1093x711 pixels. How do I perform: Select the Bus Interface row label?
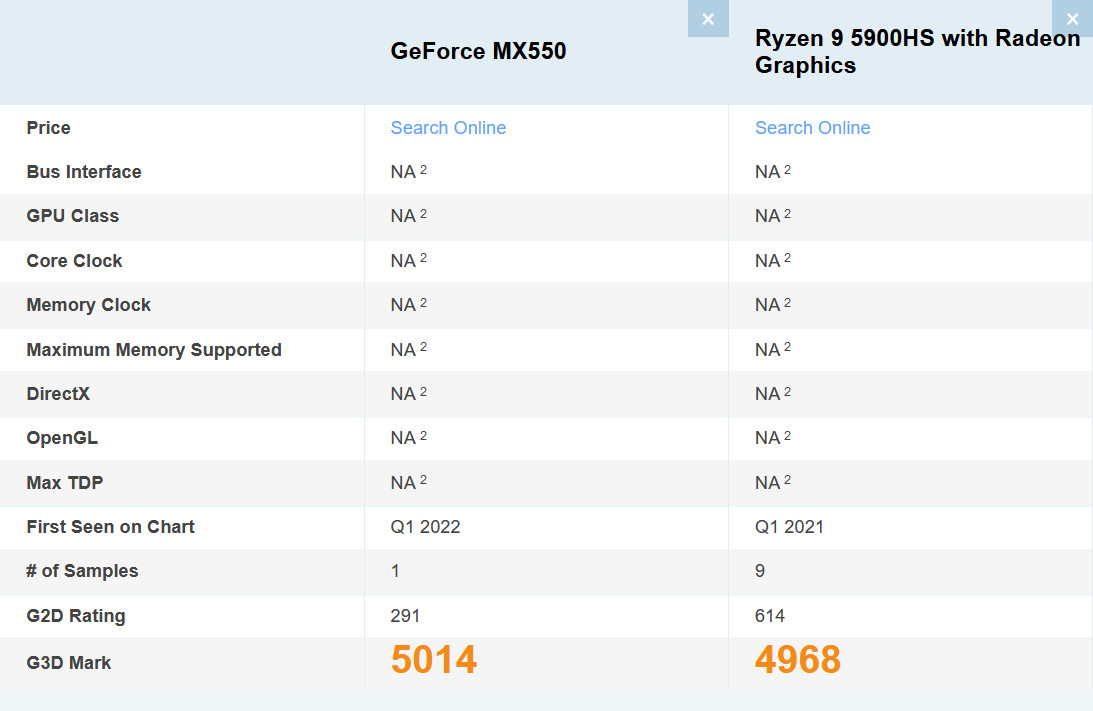coord(84,171)
